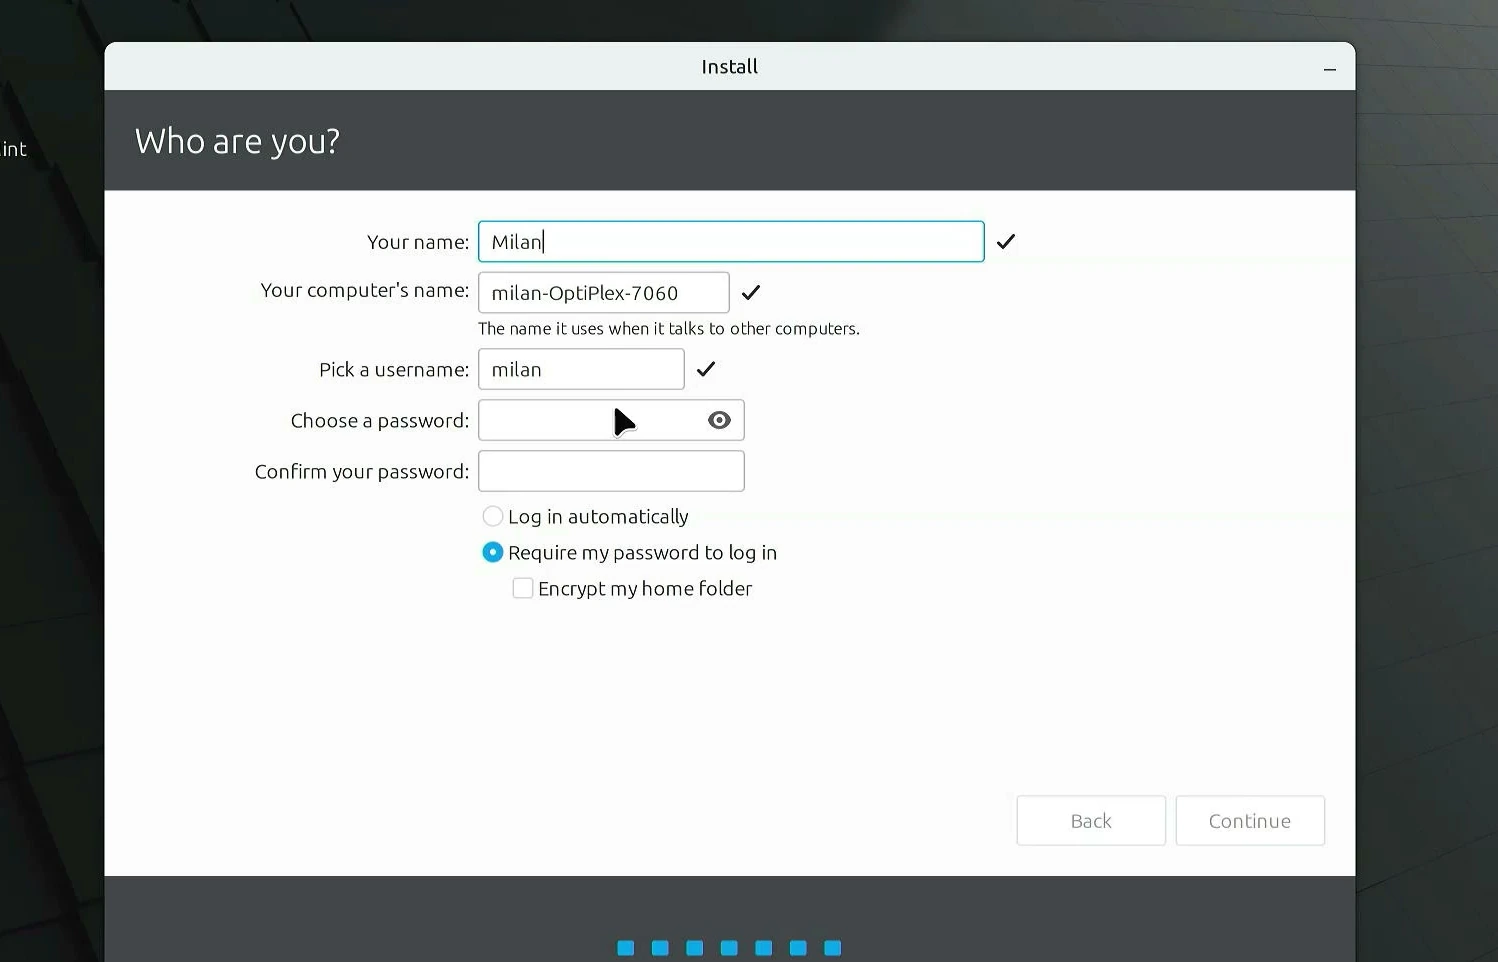
Task: Click 'The name it uses when it talks' hint
Action: tap(669, 328)
